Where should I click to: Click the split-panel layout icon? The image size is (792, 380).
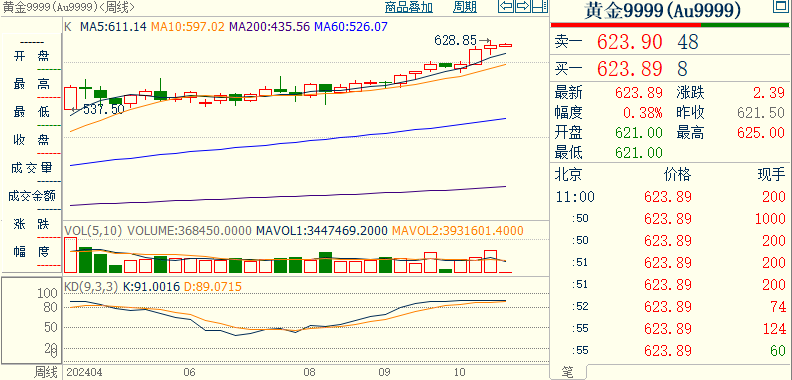[x=540, y=7]
